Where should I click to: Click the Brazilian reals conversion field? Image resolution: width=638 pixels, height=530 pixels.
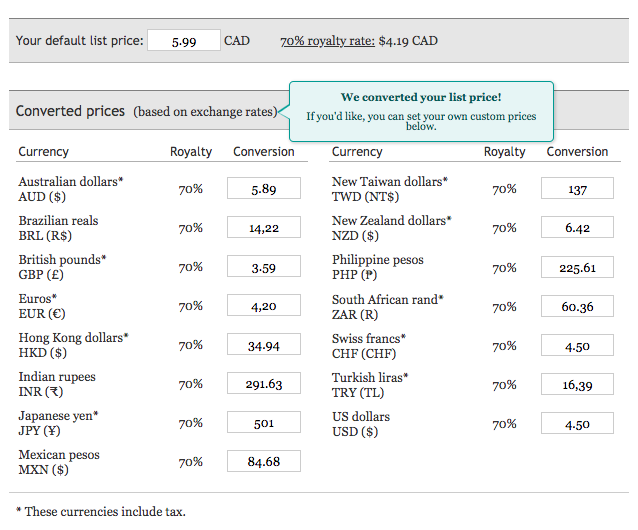263,228
